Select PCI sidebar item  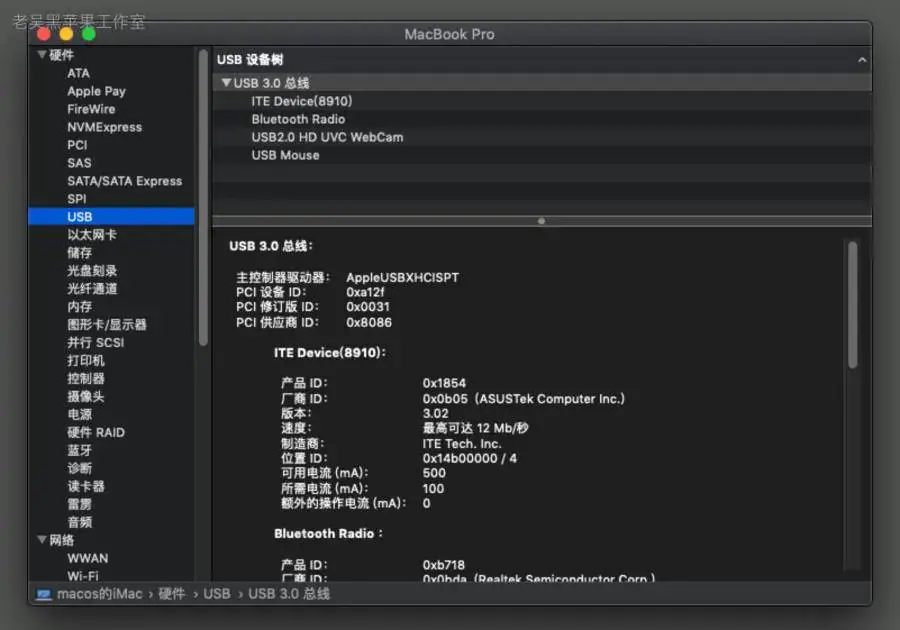77,145
